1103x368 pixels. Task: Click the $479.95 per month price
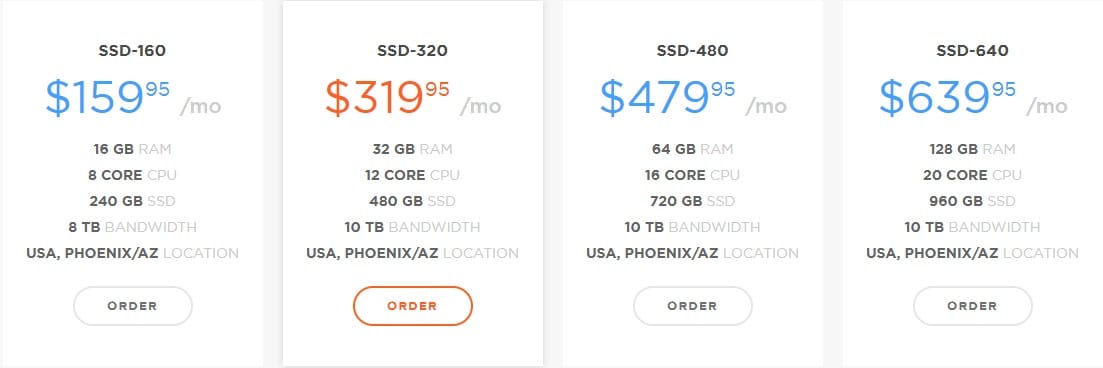click(x=693, y=98)
